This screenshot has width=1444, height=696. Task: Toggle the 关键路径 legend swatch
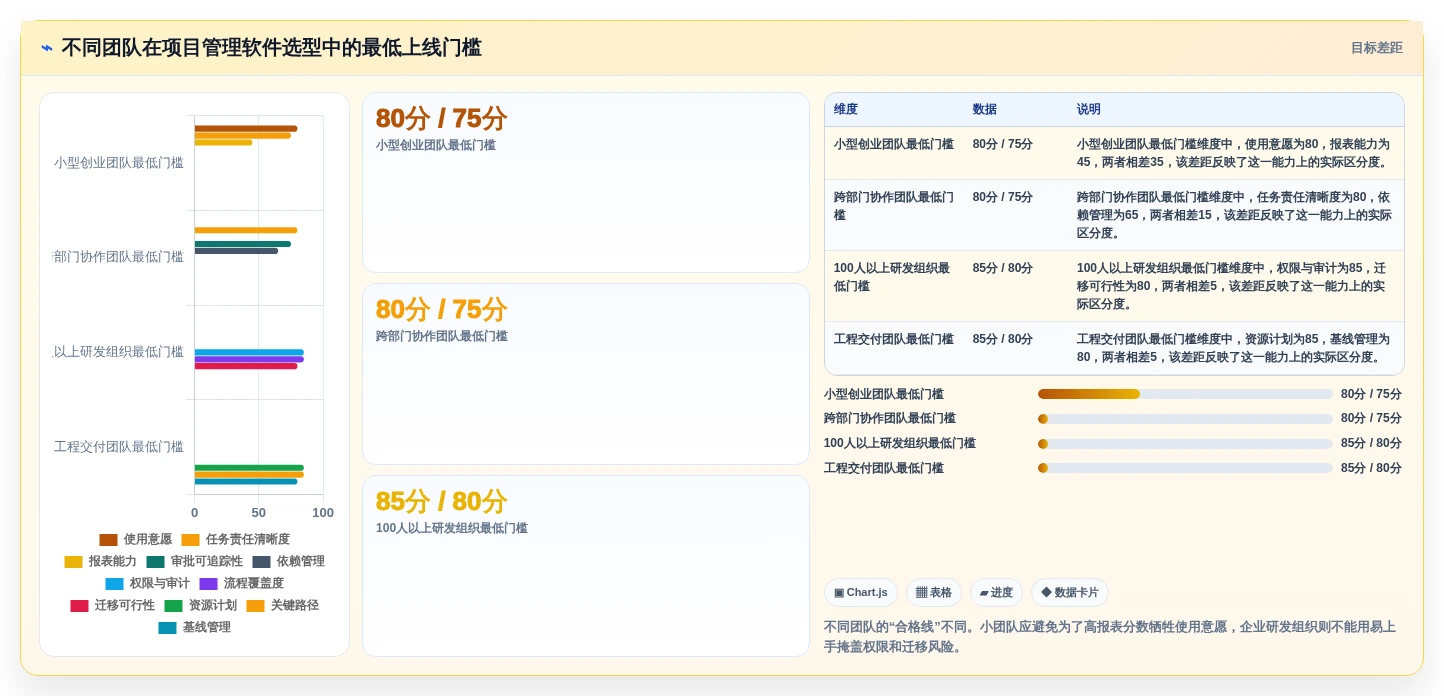[255, 606]
